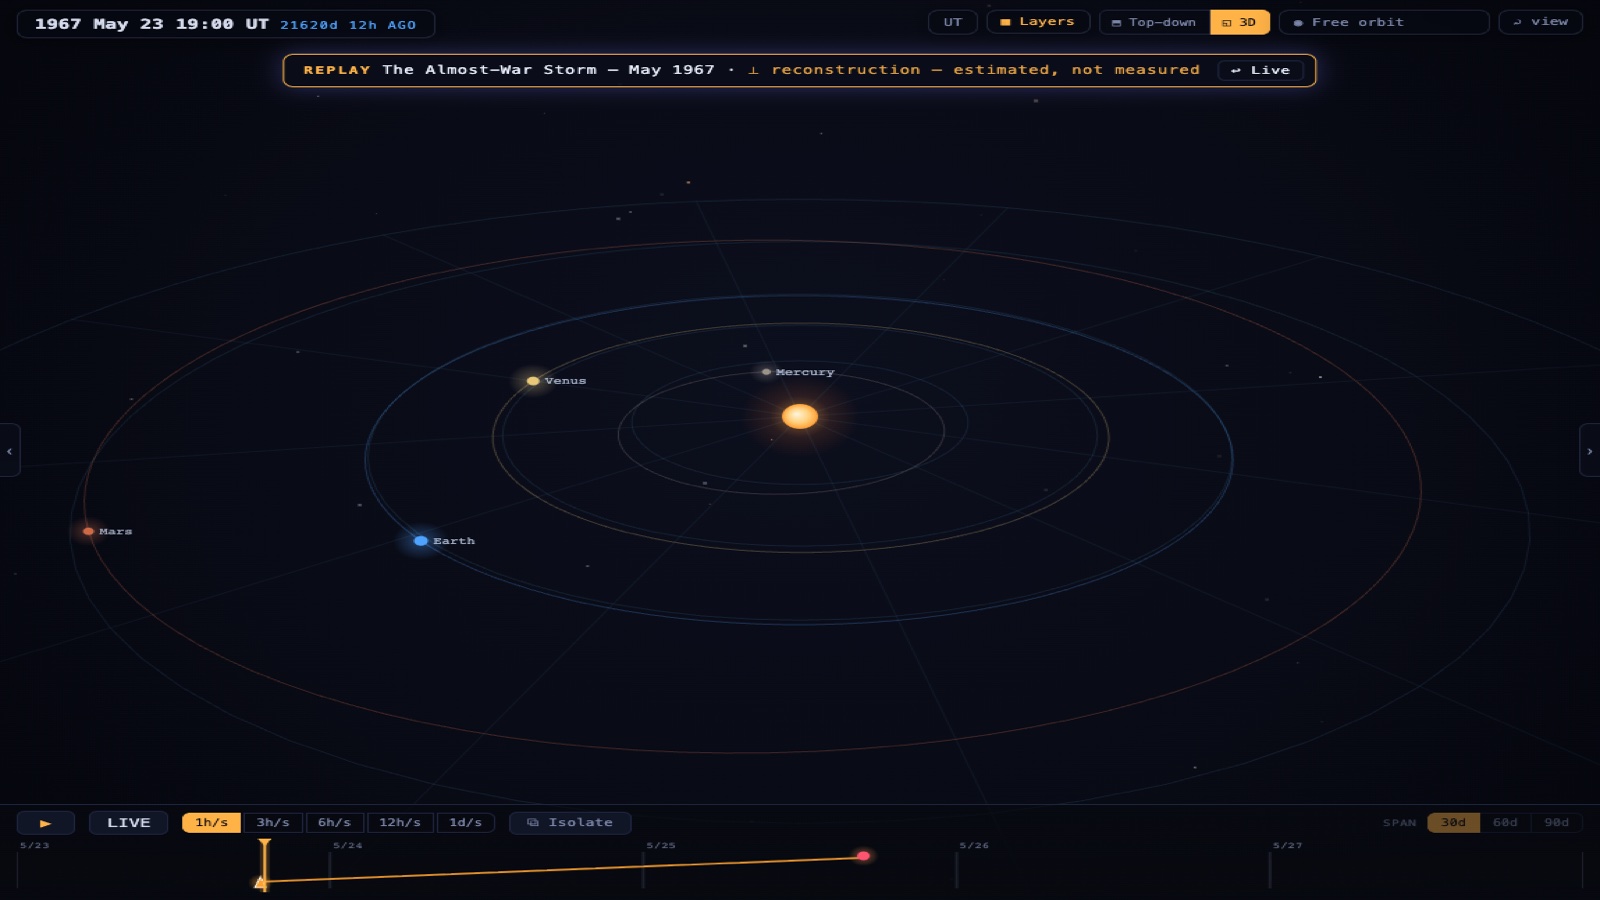The image size is (1600, 900).
Task: Toggle the UT time zone button
Action: pyautogui.click(x=953, y=22)
